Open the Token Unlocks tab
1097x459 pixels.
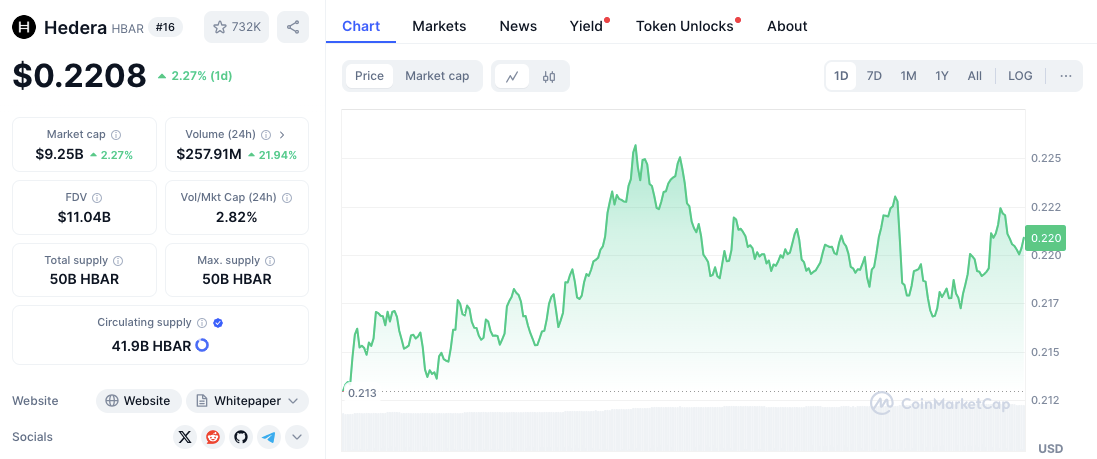coord(685,26)
